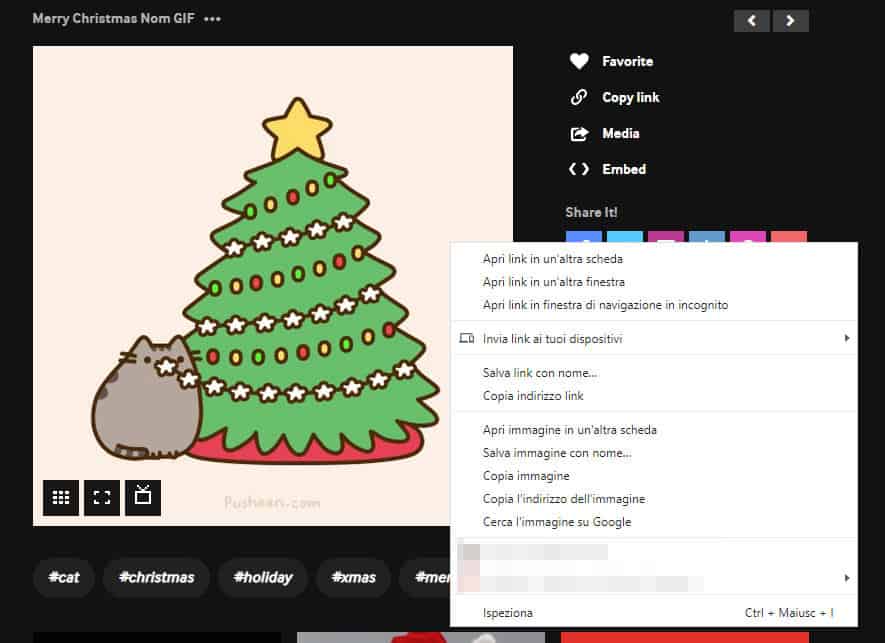Viewport: 885px width, 643px height.
Task: Expand the blurred menu entry's submenu arrow
Action: pos(847,578)
